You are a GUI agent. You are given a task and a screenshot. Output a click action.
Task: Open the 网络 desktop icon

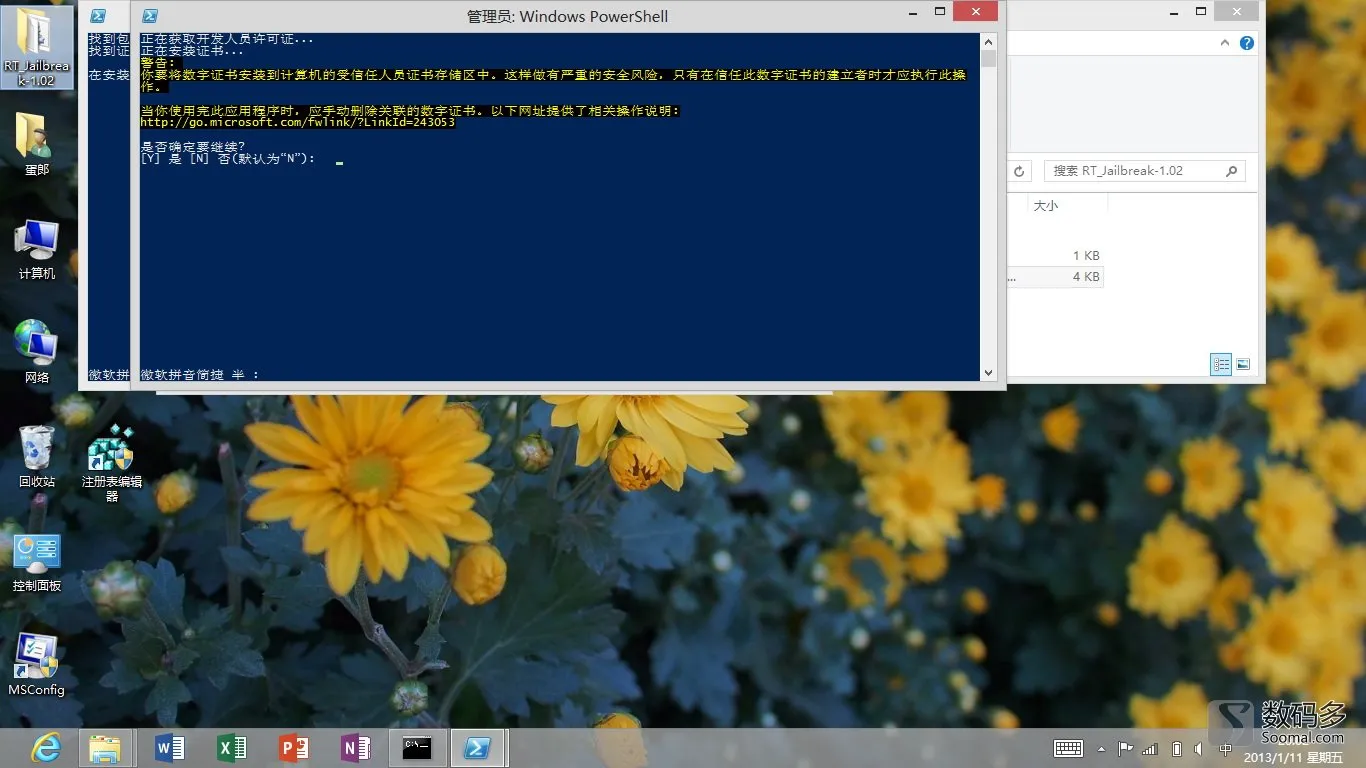[37, 352]
